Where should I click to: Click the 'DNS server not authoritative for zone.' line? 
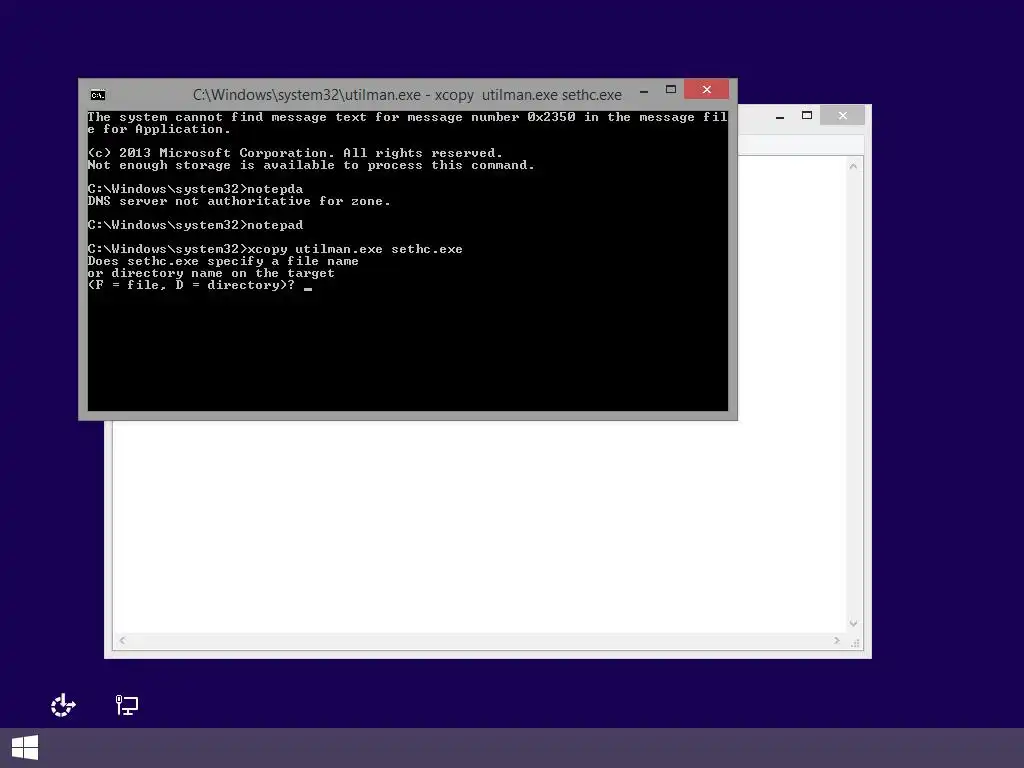coord(239,201)
